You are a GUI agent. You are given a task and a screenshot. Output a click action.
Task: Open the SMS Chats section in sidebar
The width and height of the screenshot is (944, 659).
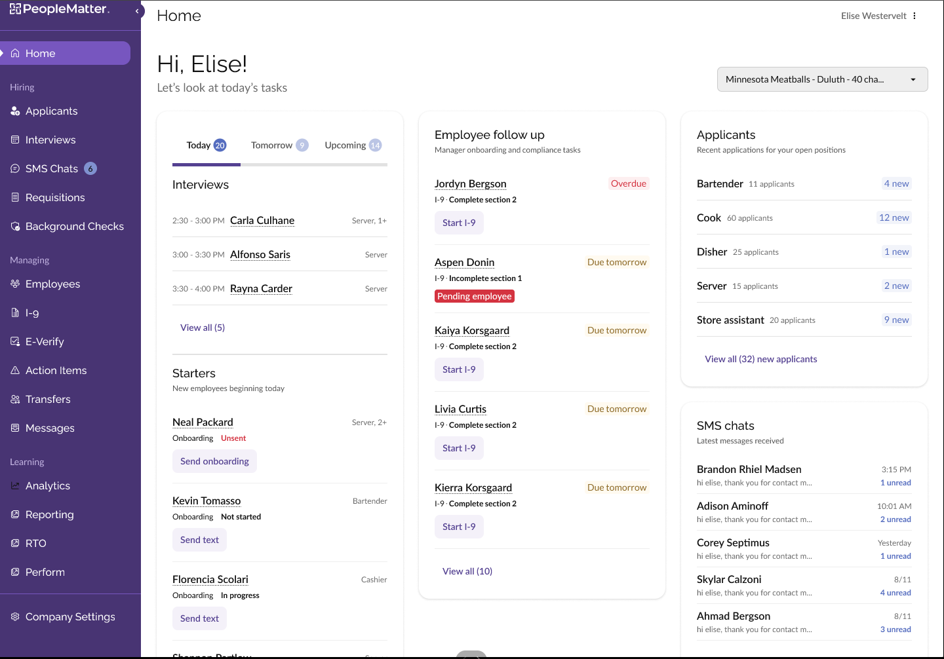pos(45,168)
